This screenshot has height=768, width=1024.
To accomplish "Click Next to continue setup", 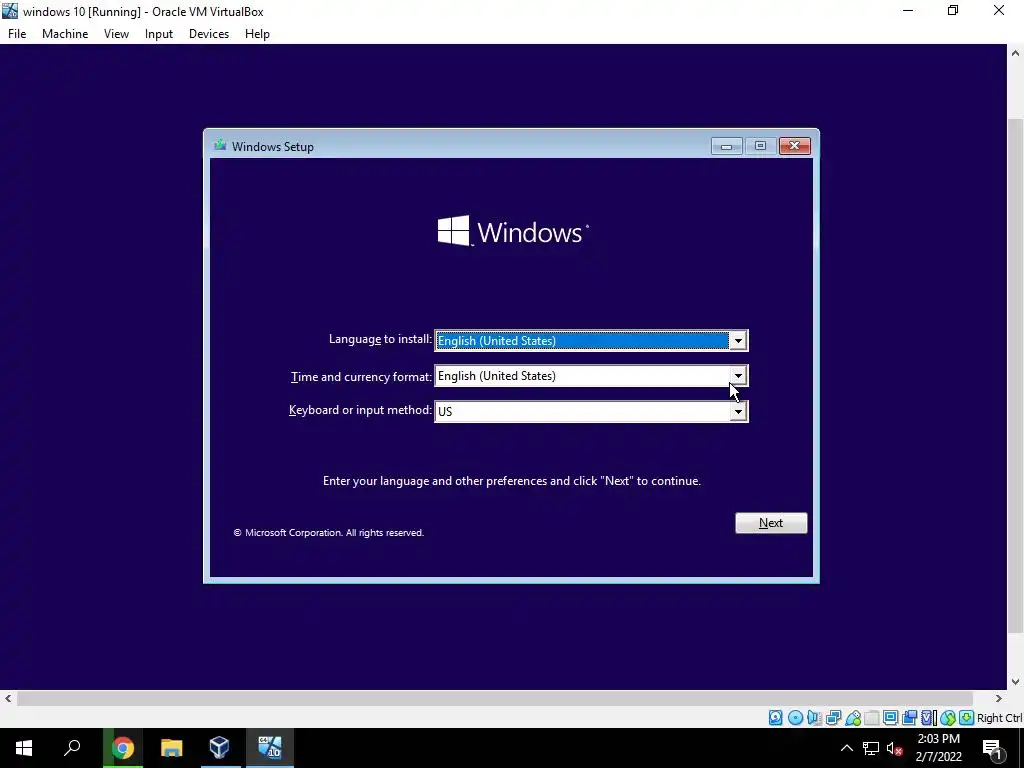I will pos(771,522).
